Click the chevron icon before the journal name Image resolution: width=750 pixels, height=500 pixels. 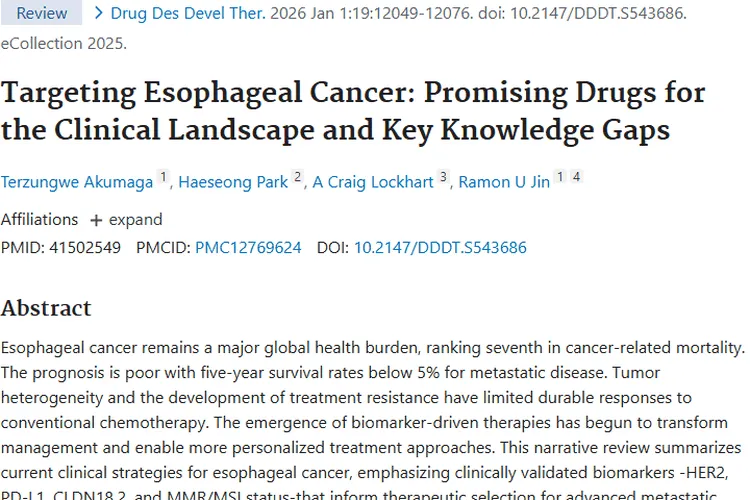[x=98, y=14]
